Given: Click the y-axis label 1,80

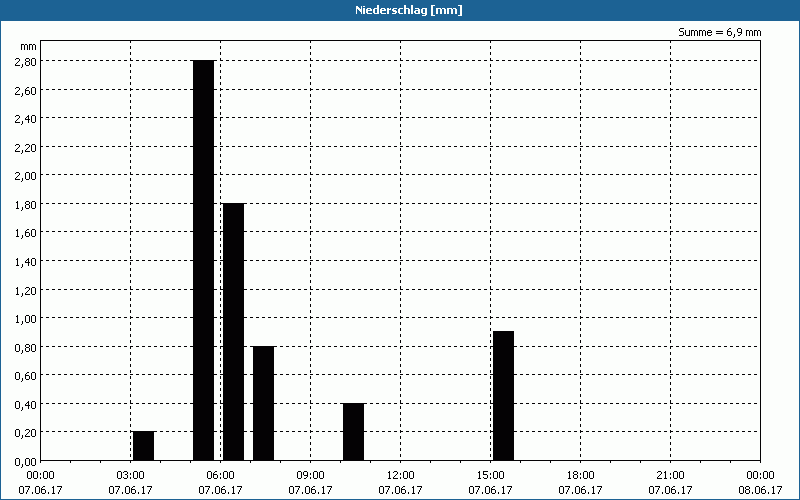Looking at the screenshot, I should (x=28, y=204).
